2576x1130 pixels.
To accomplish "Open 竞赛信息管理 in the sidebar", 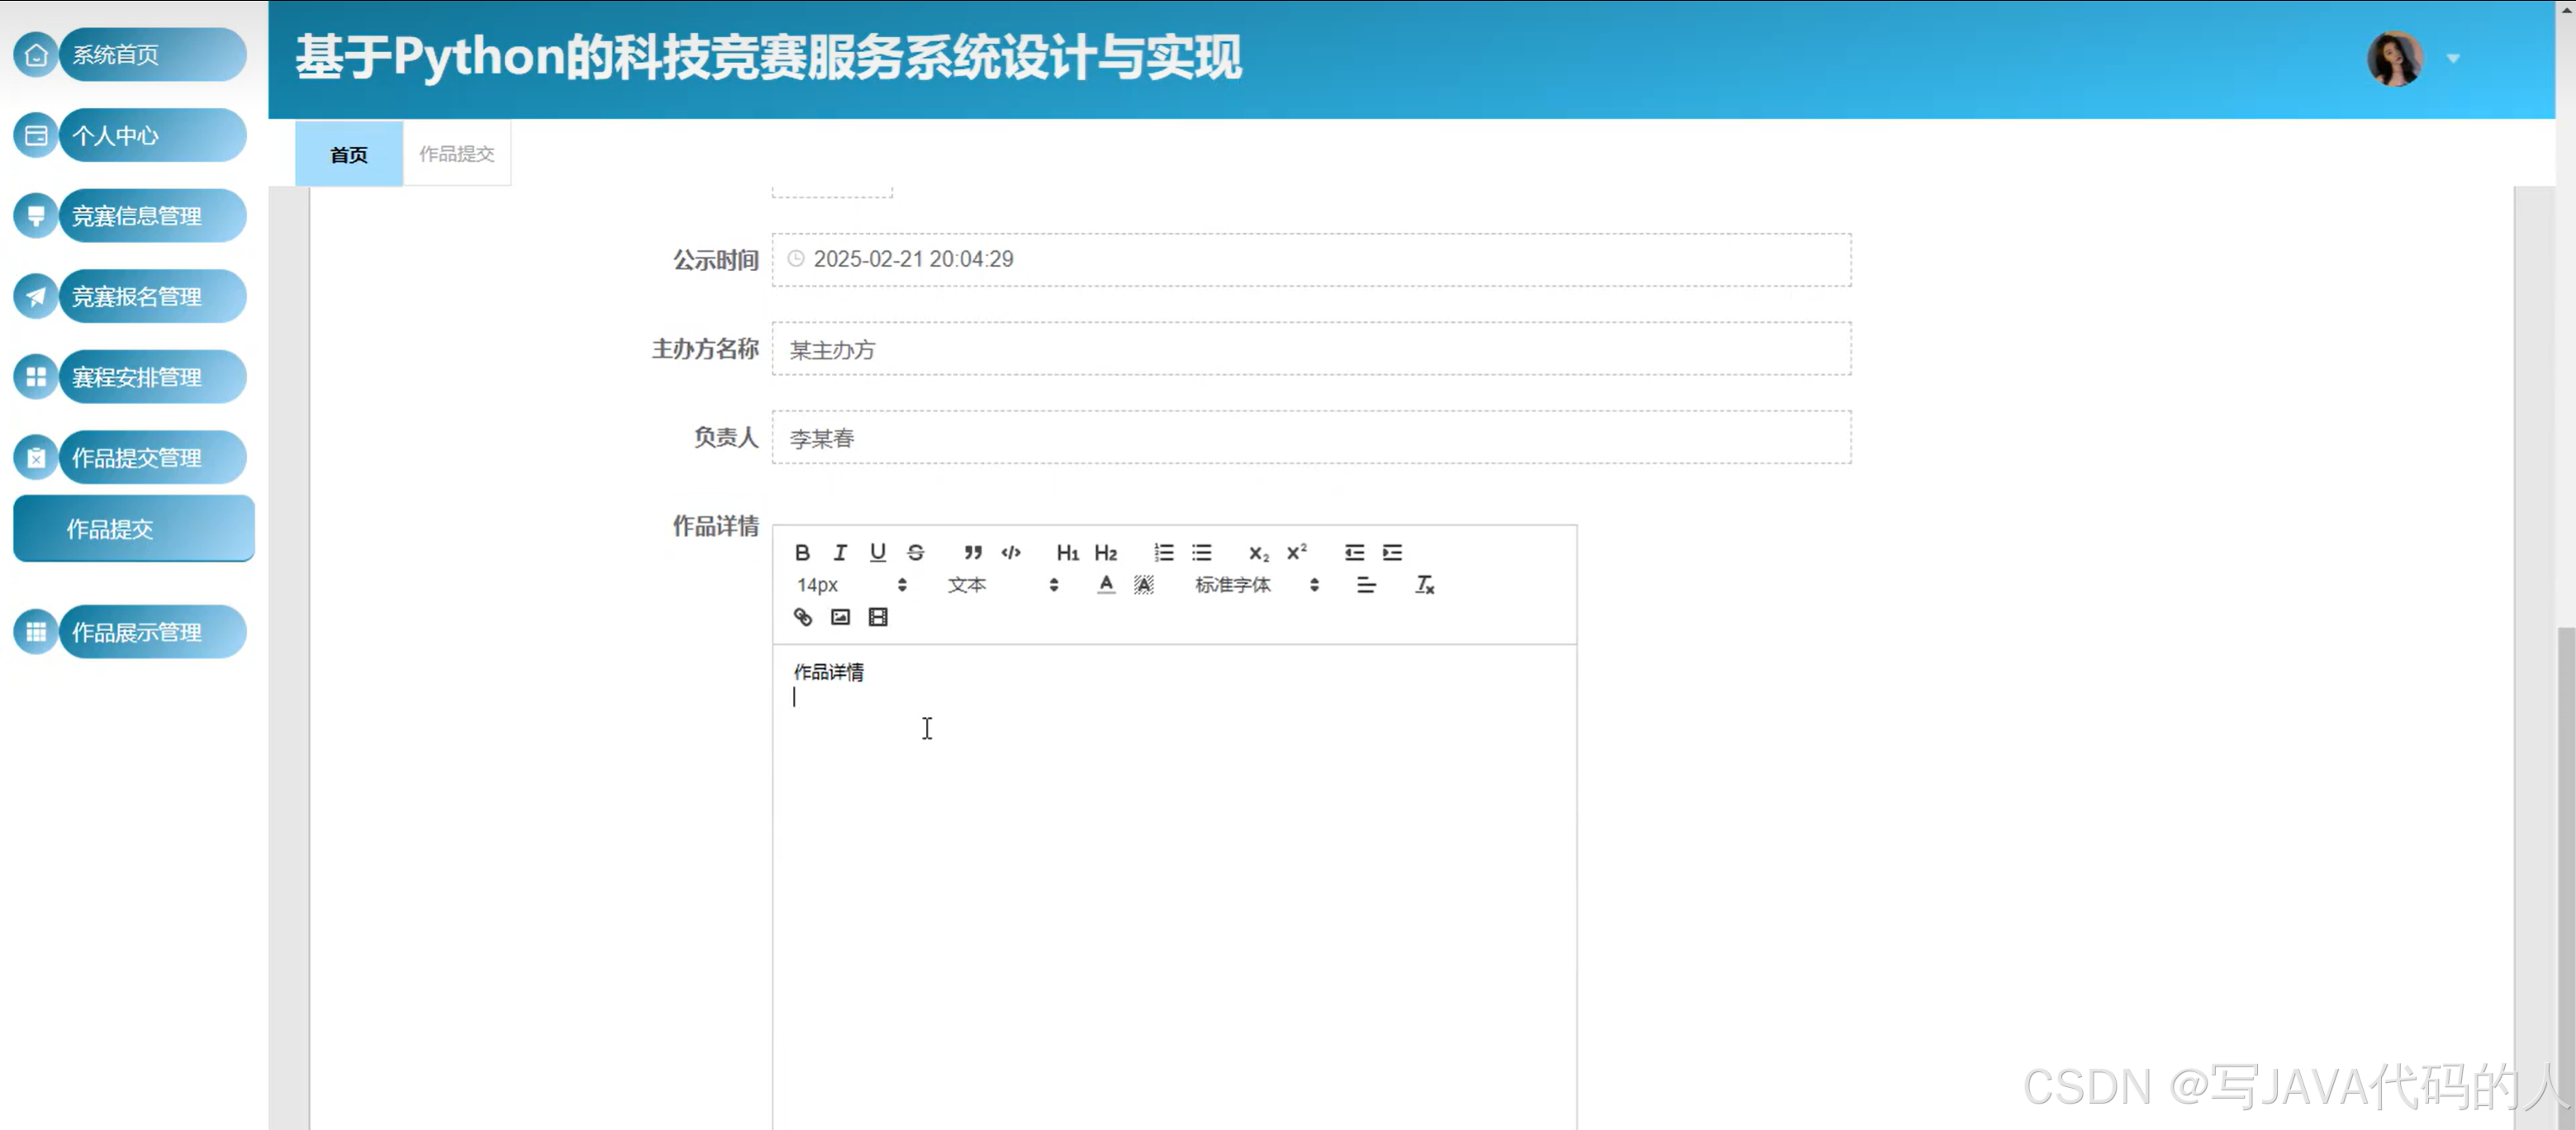I will (x=136, y=216).
